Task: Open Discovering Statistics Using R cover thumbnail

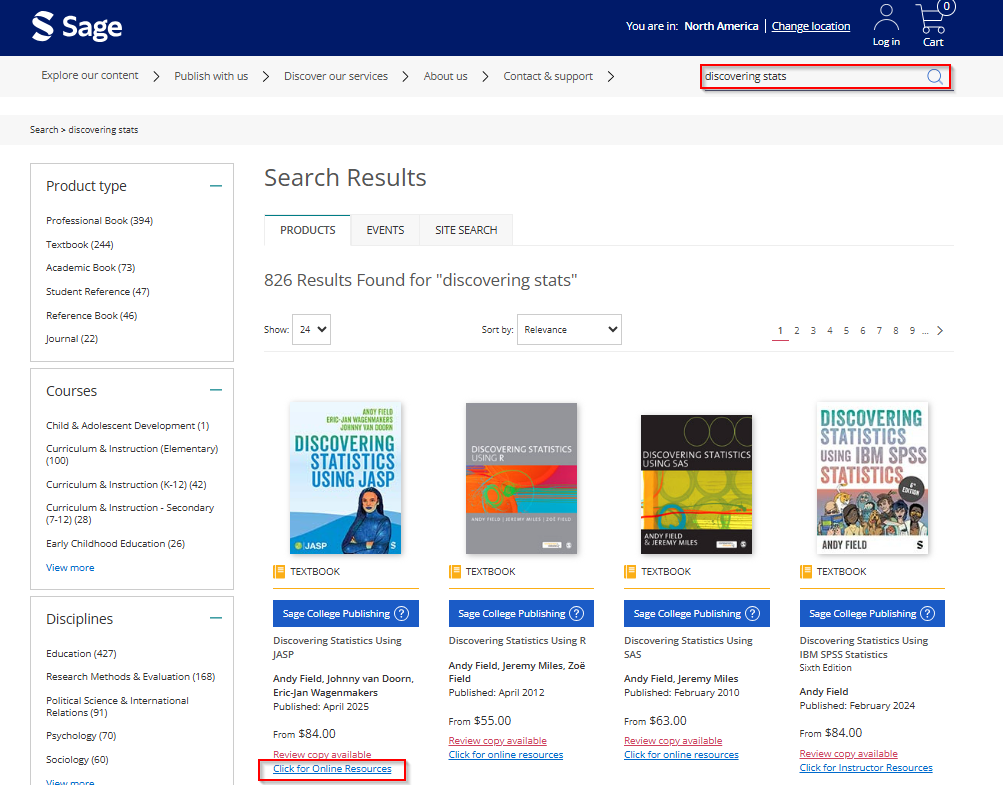Action: pyautogui.click(x=521, y=478)
